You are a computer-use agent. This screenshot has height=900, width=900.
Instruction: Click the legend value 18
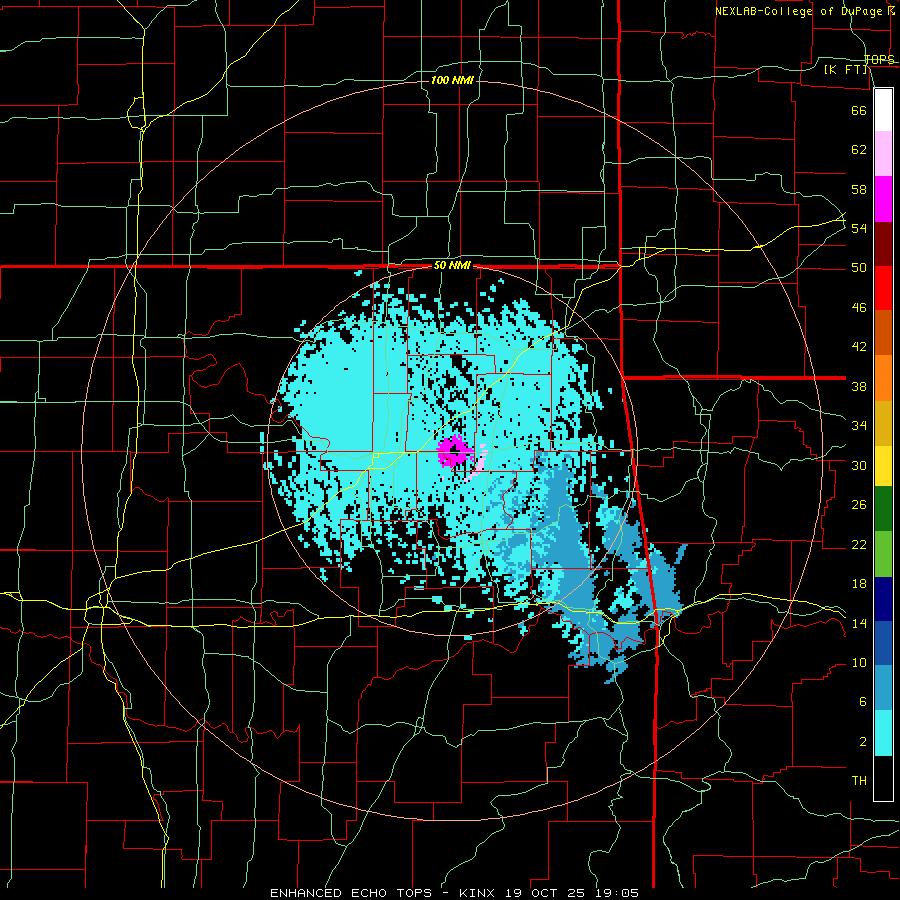pos(859,584)
